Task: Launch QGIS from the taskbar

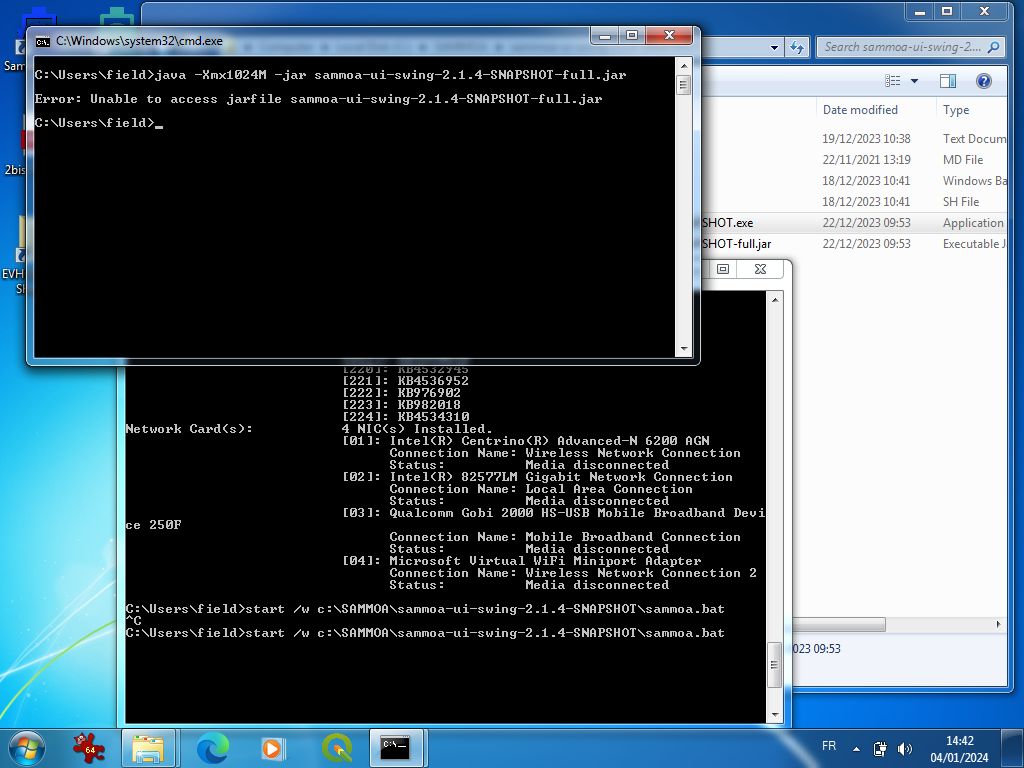Action: (x=337, y=748)
